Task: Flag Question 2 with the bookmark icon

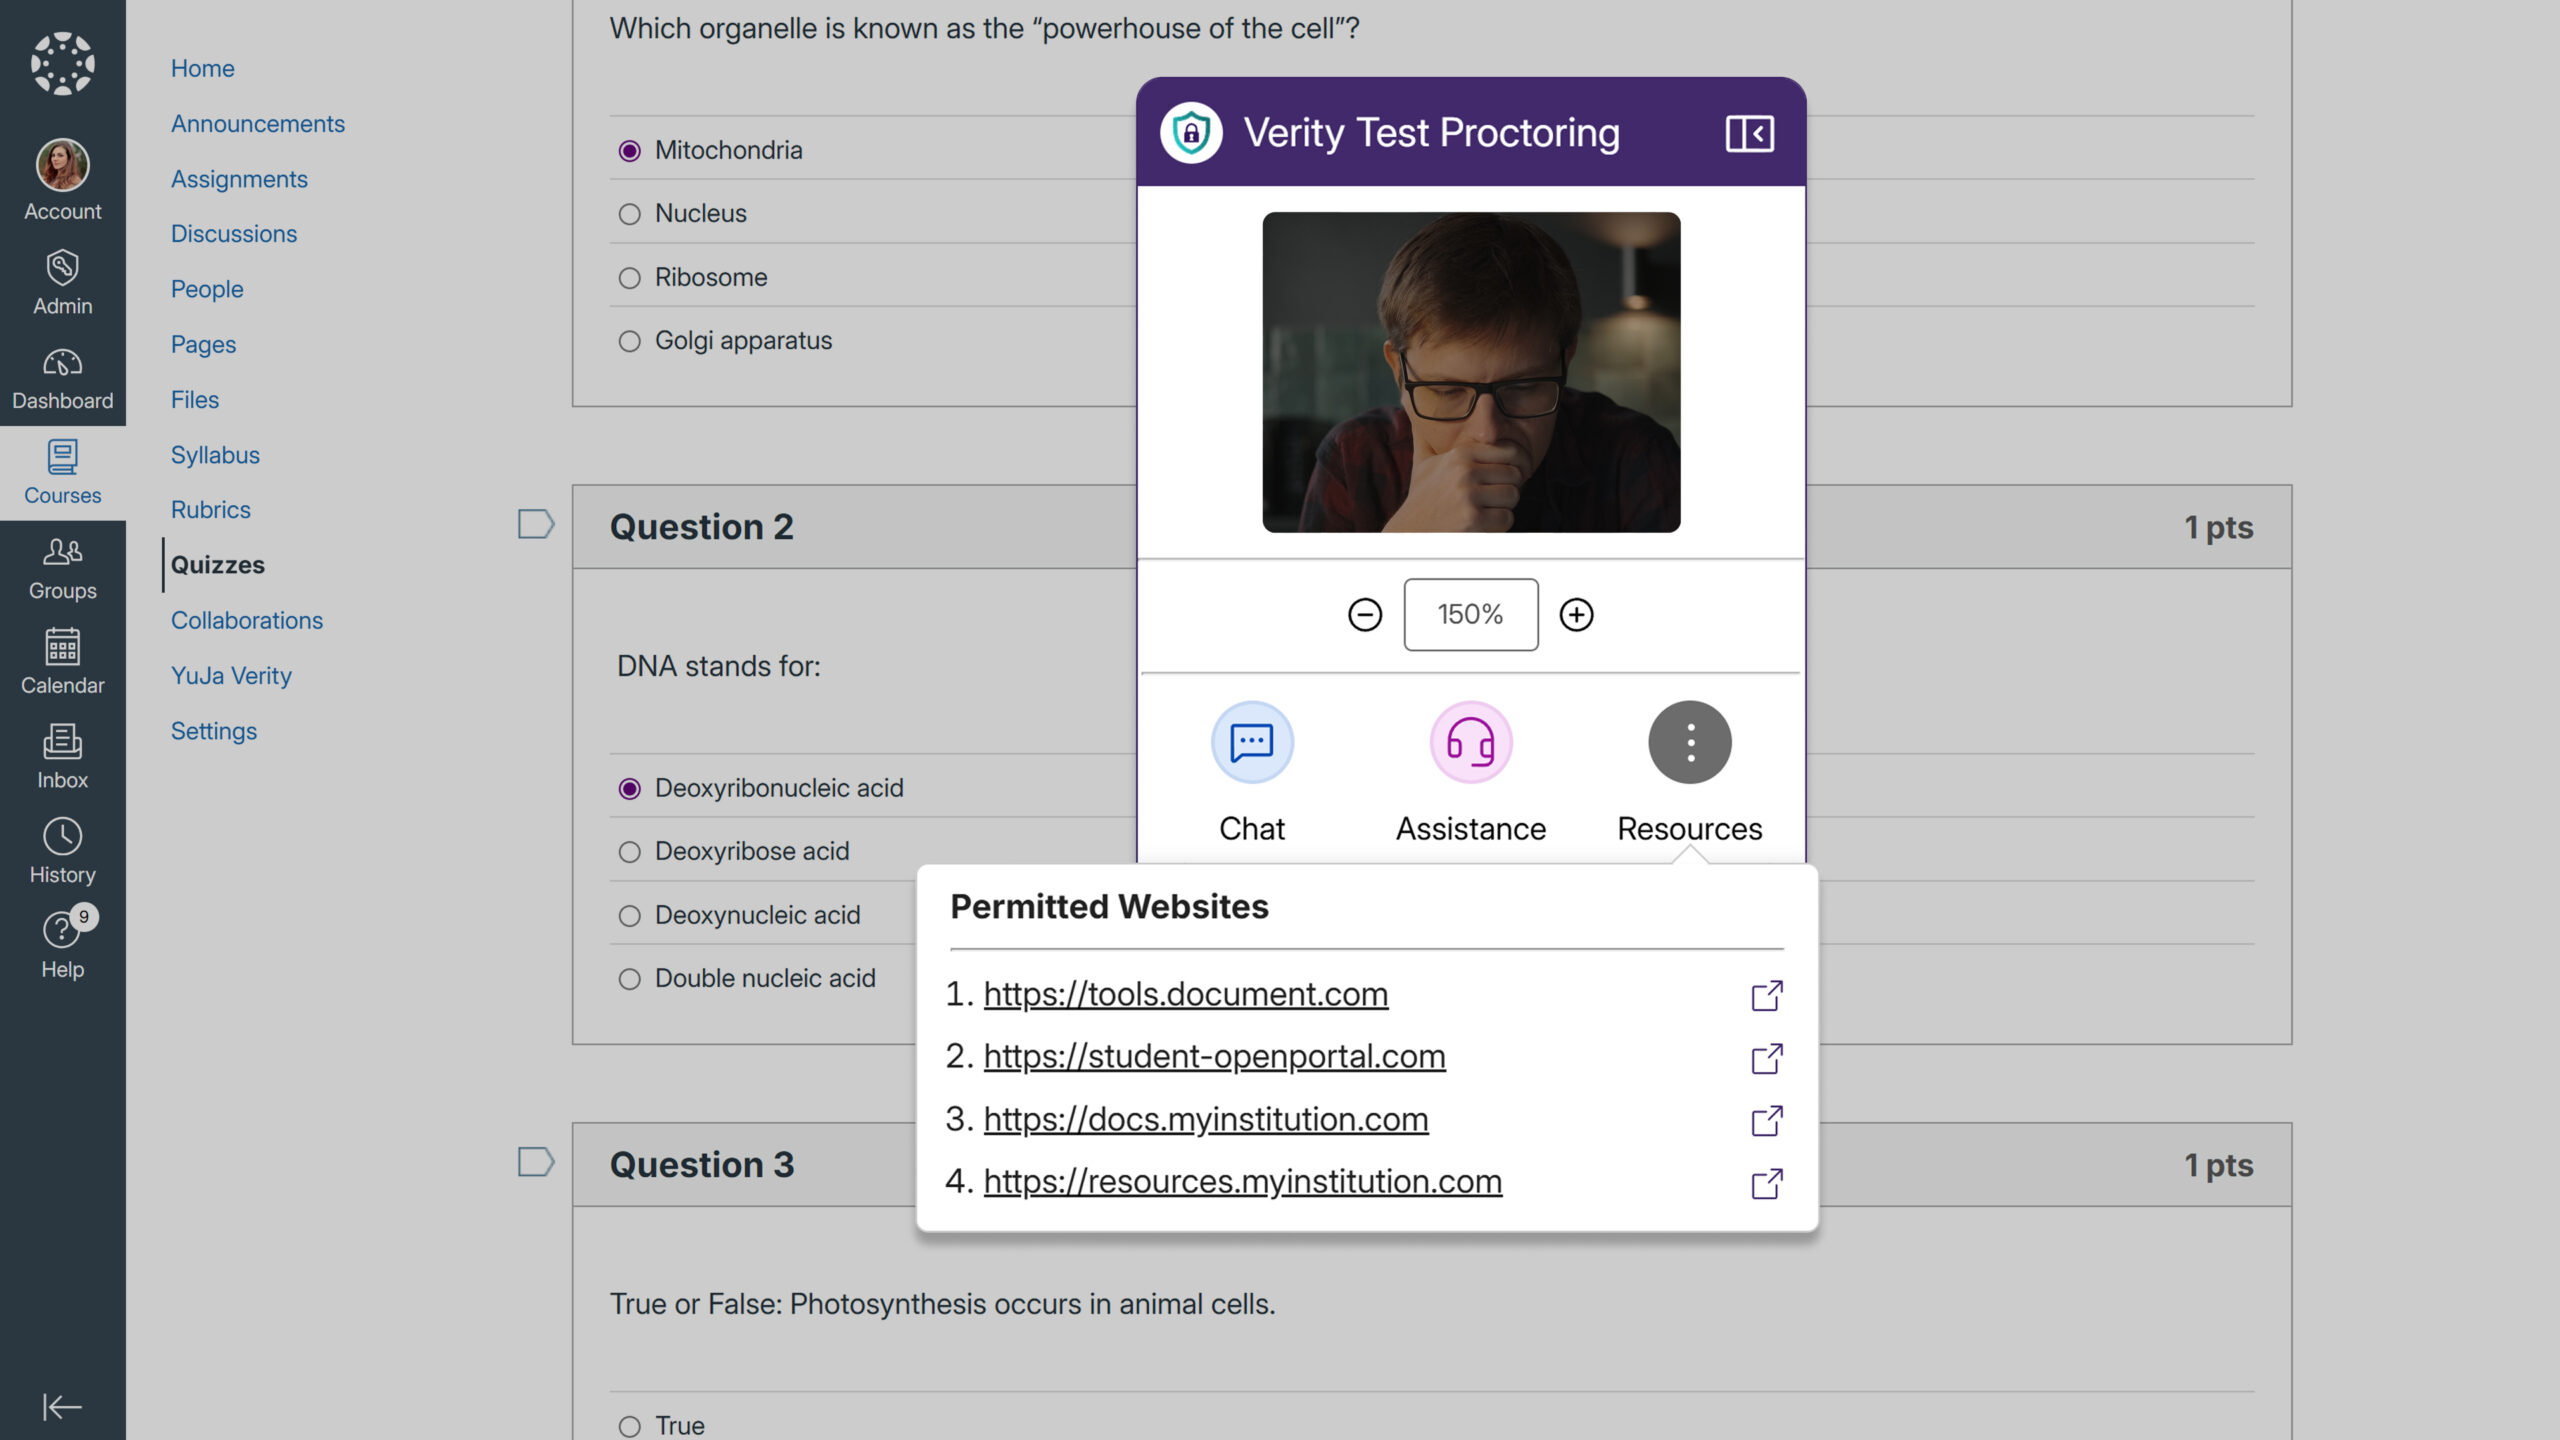Action: point(535,524)
